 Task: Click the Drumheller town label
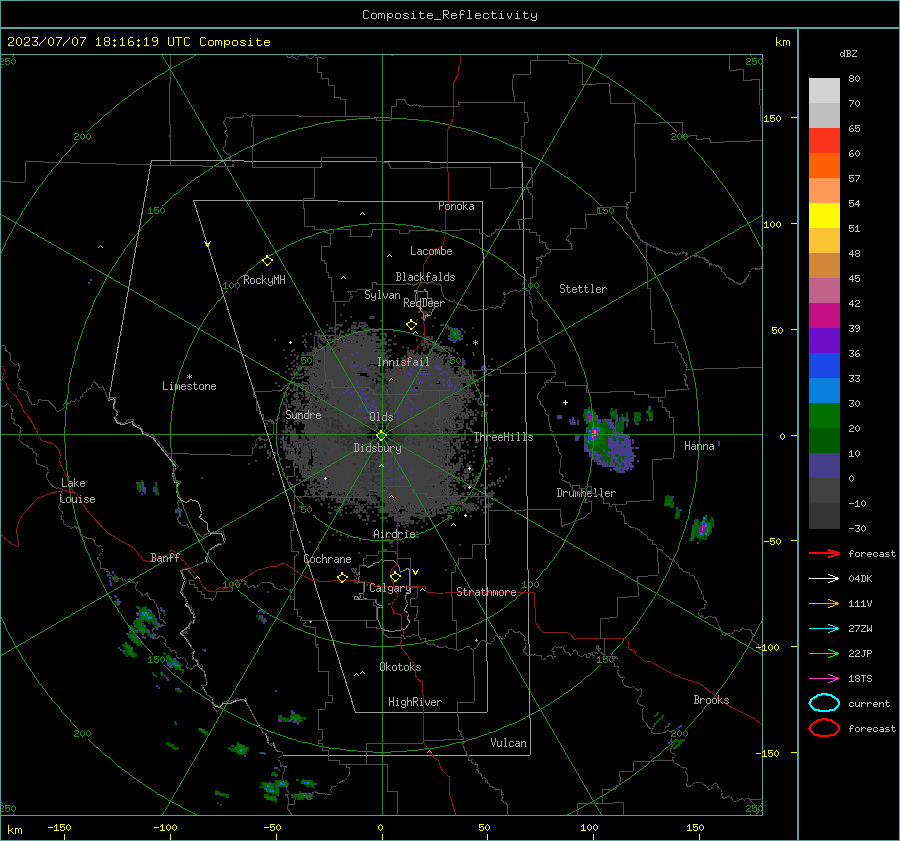586,493
